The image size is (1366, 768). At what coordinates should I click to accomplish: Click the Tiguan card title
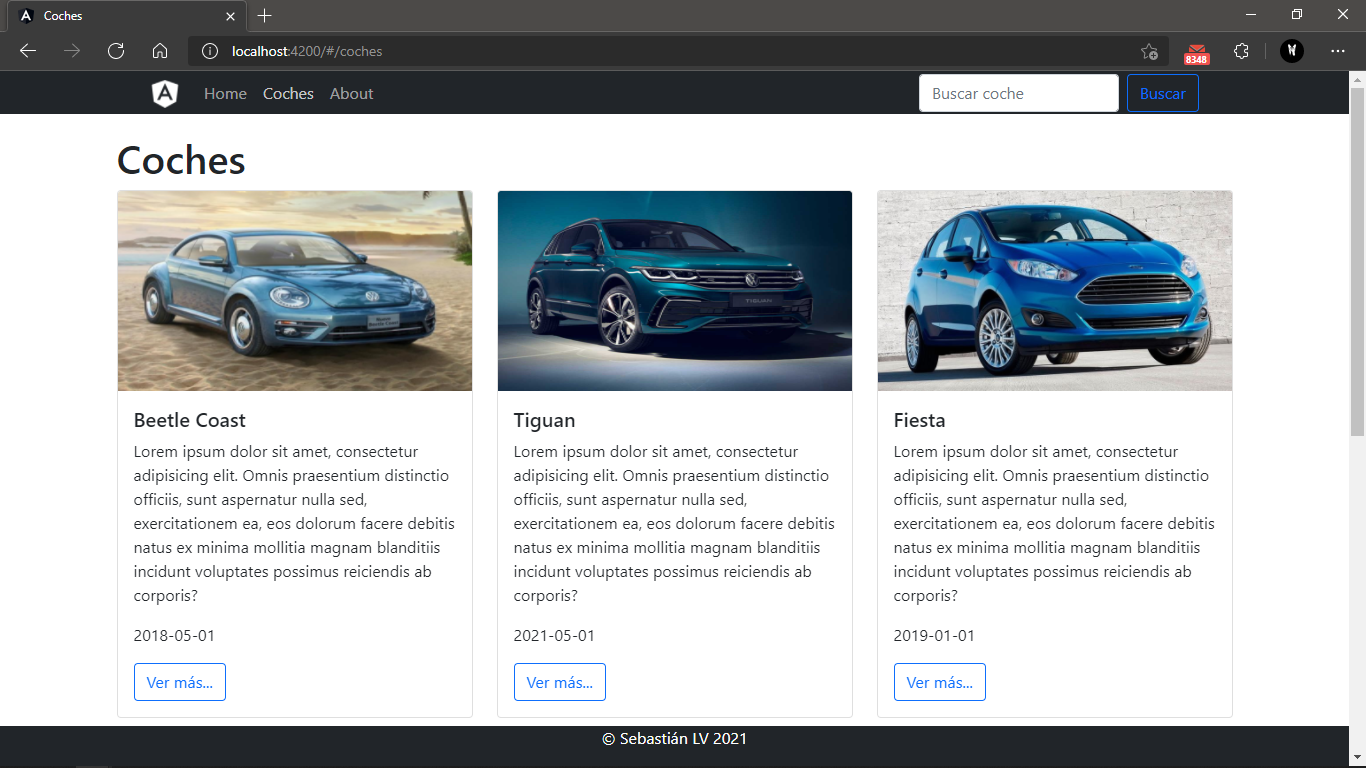[545, 420]
